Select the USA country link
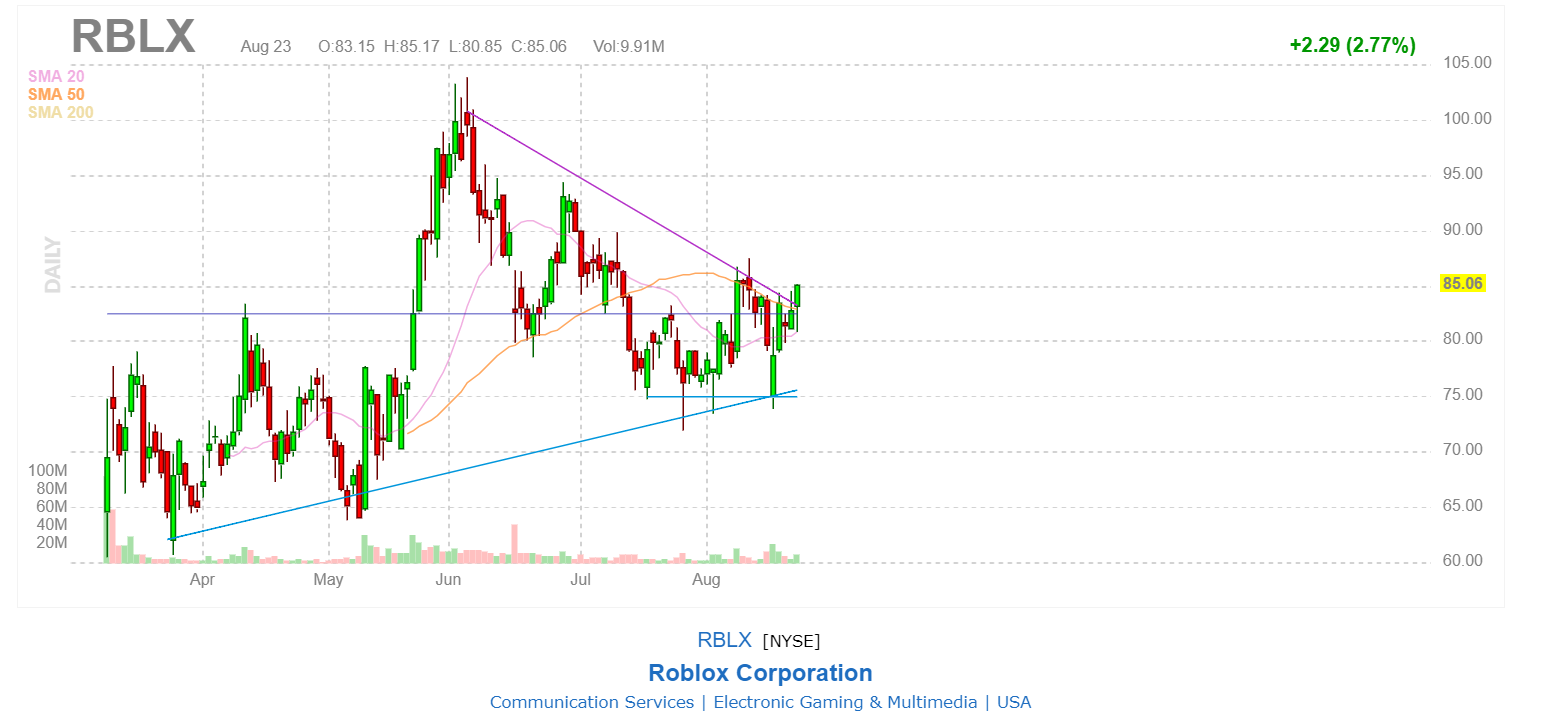The image size is (1544, 711). (1013, 702)
